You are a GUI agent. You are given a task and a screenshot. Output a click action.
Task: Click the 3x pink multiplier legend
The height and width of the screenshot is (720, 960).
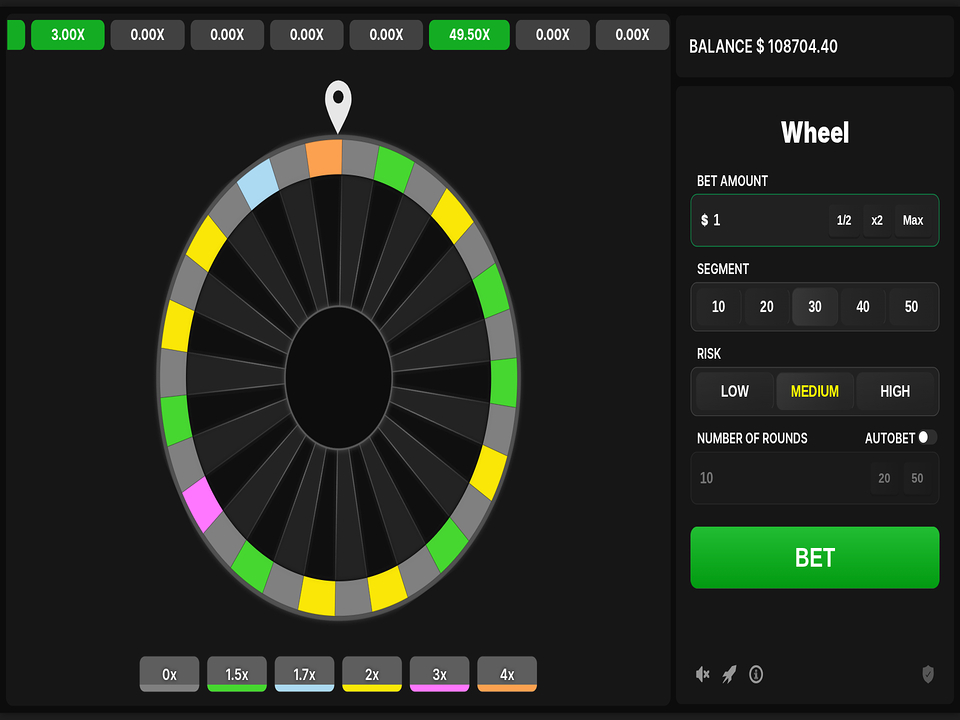439,674
